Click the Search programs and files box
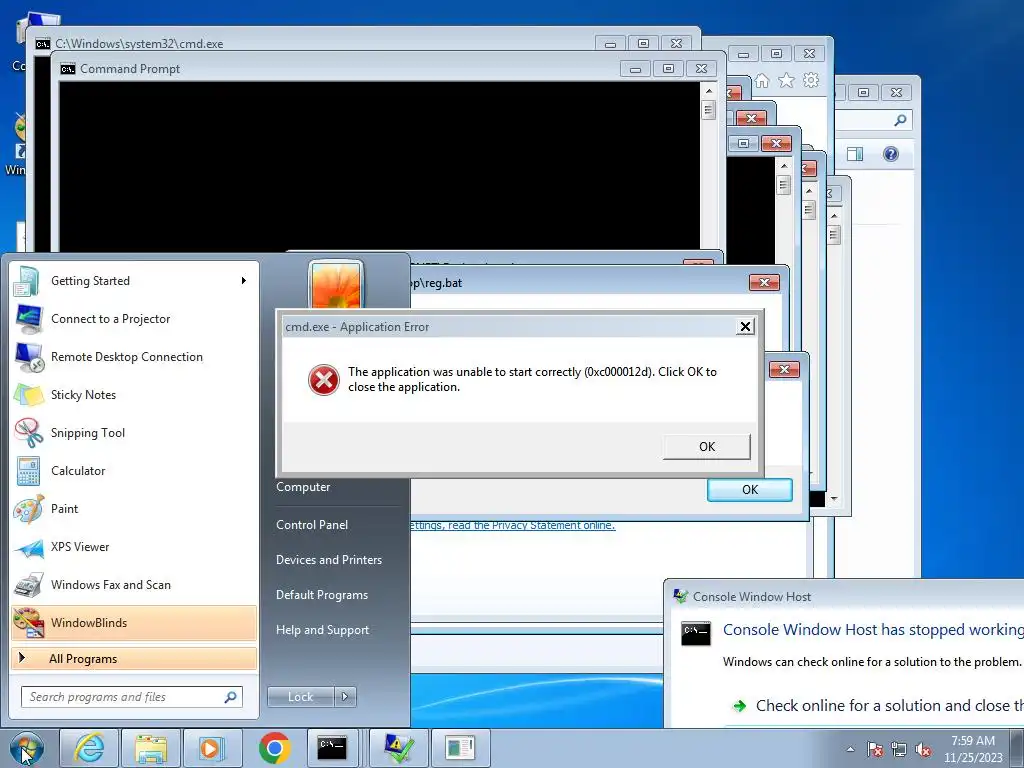Viewport: 1024px width, 768px height. click(131, 697)
